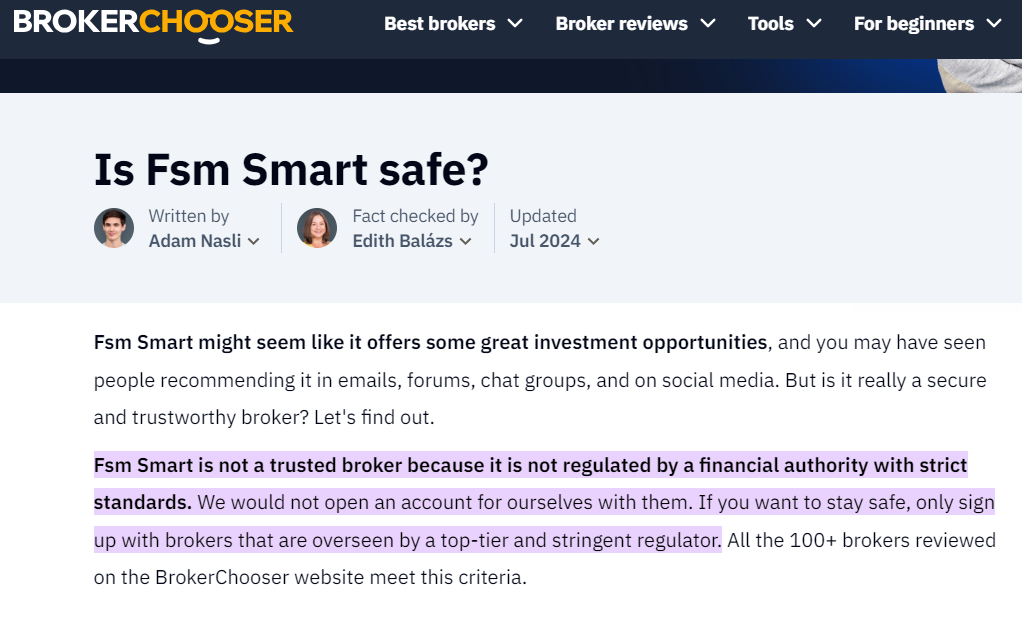Click the hero banner image in corner

[980, 76]
